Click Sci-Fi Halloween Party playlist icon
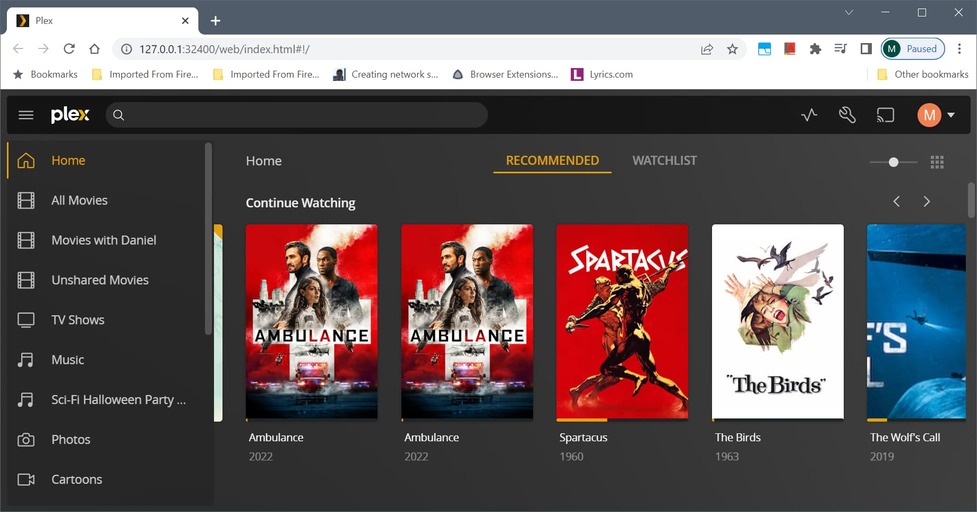977x512 pixels. click(x=26, y=400)
